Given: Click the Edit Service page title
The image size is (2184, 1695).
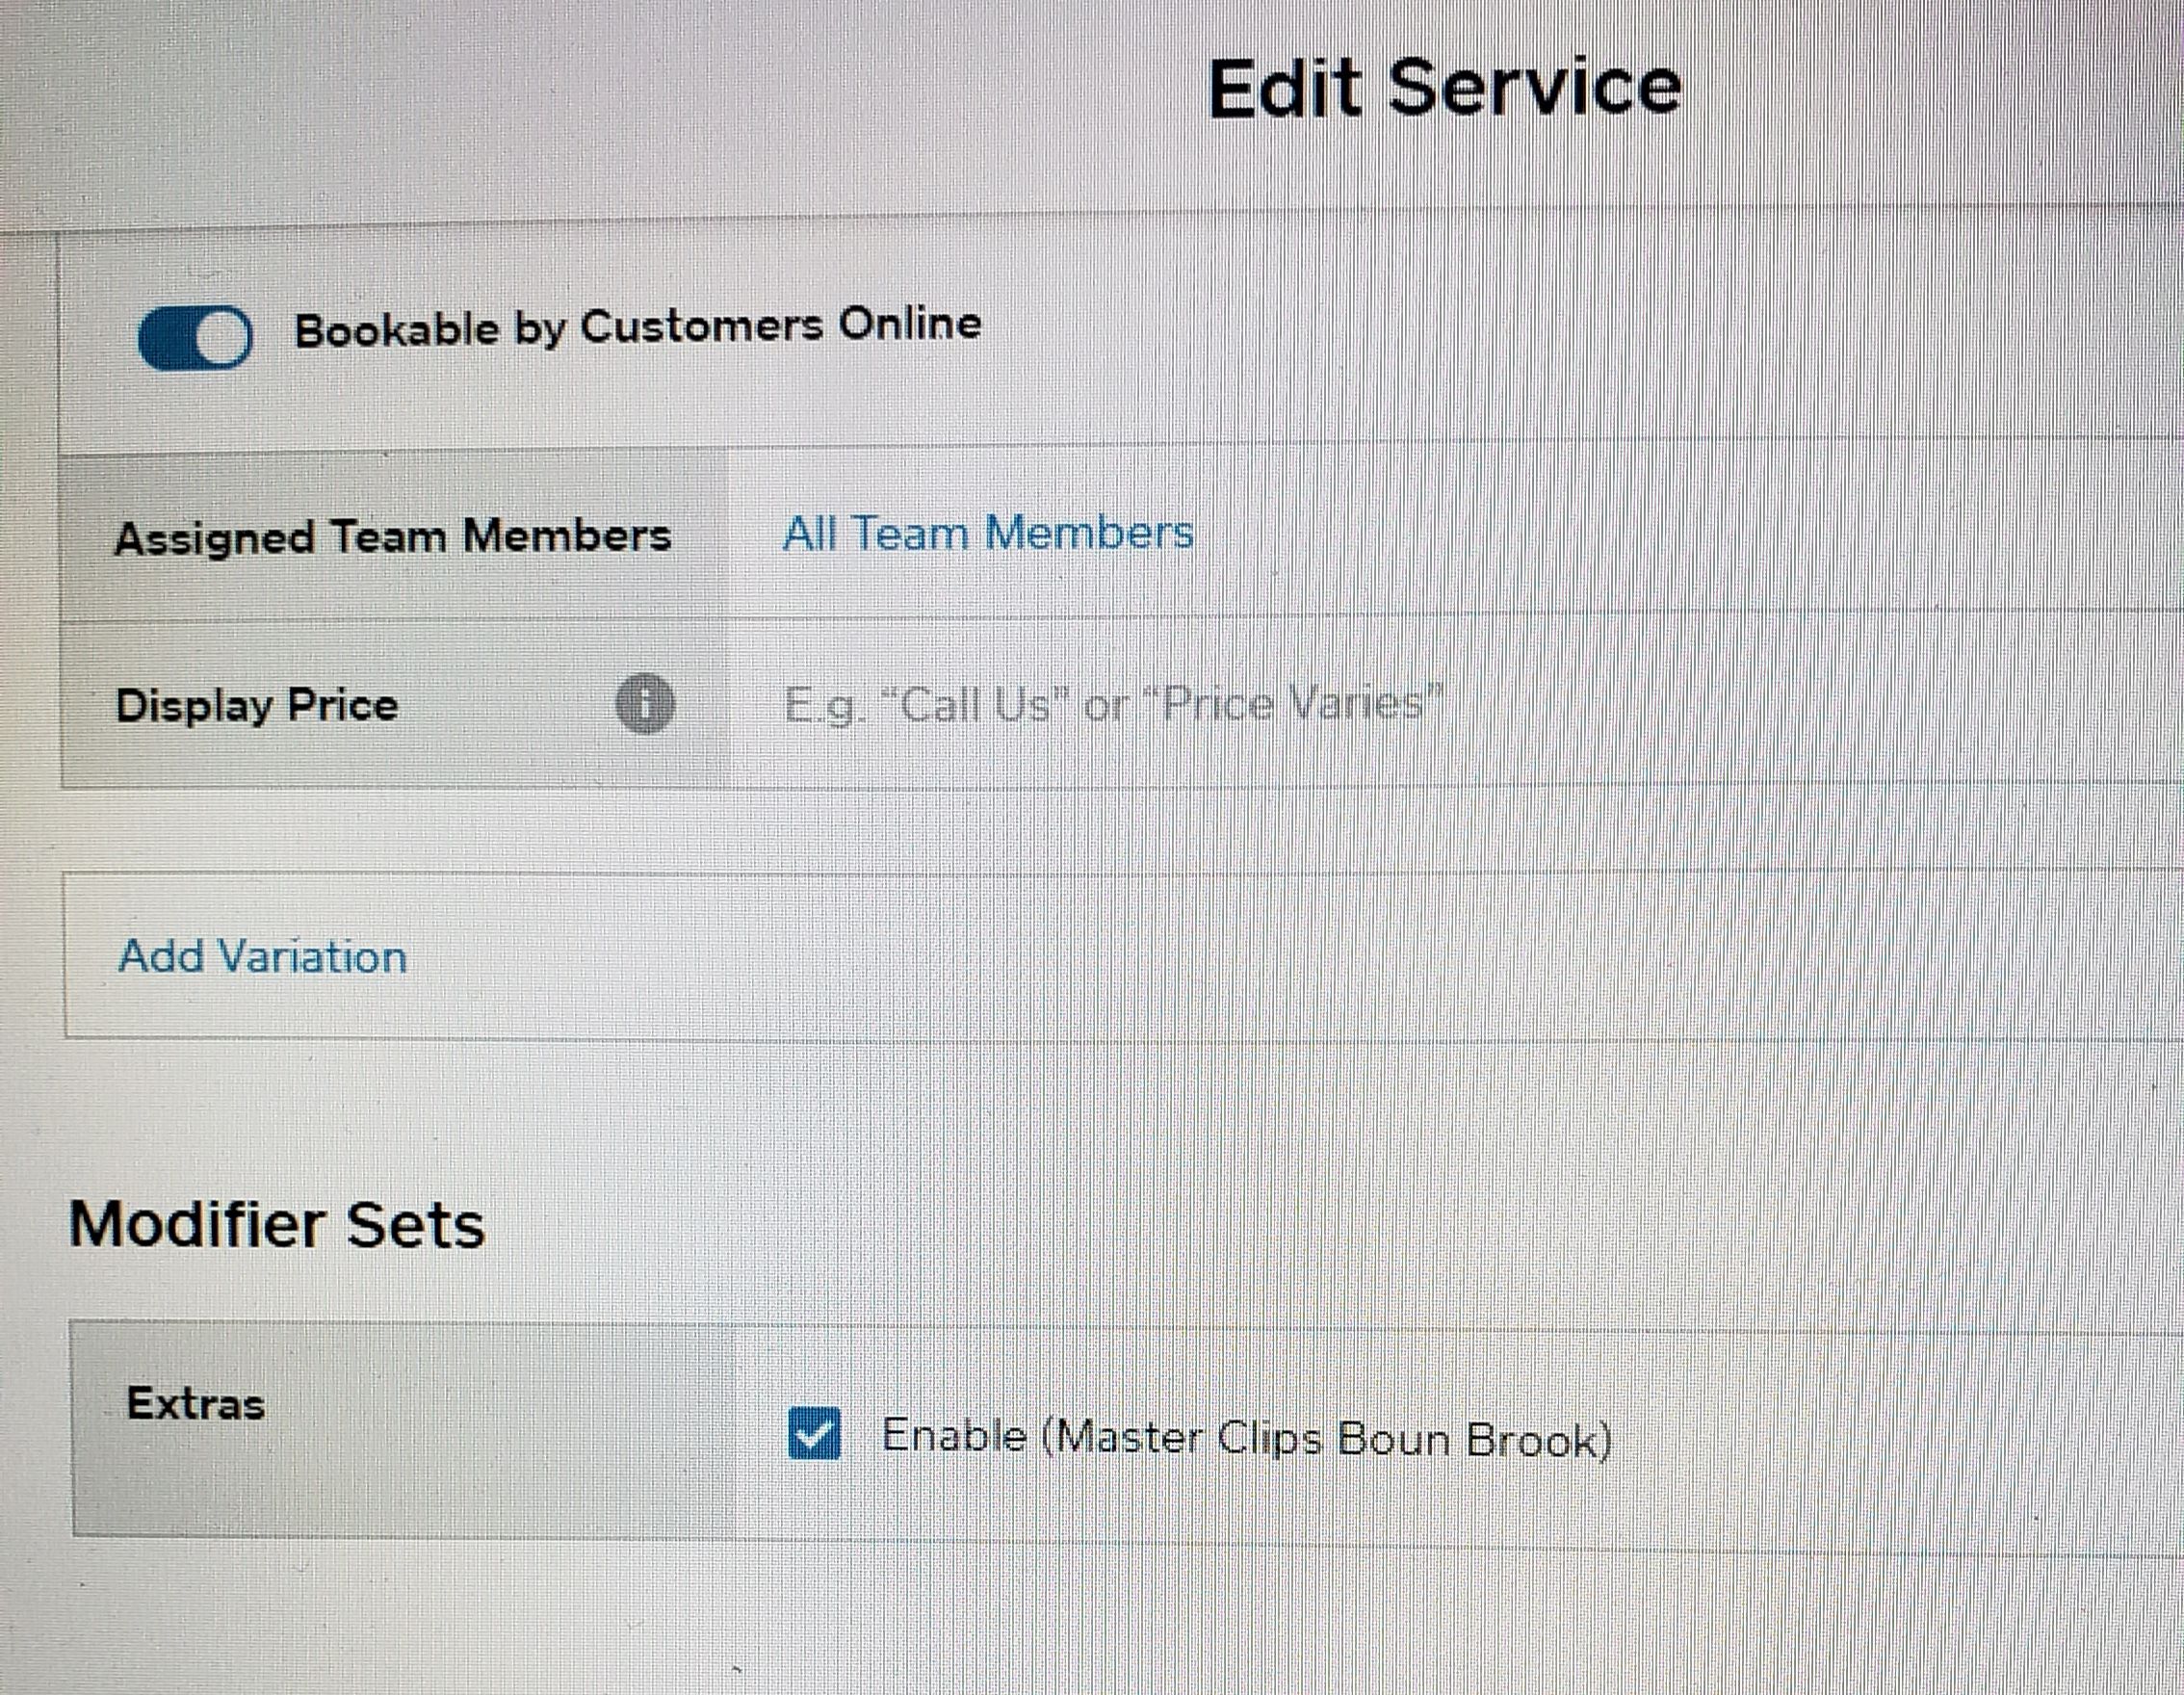Looking at the screenshot, I should click(1444, 88).
